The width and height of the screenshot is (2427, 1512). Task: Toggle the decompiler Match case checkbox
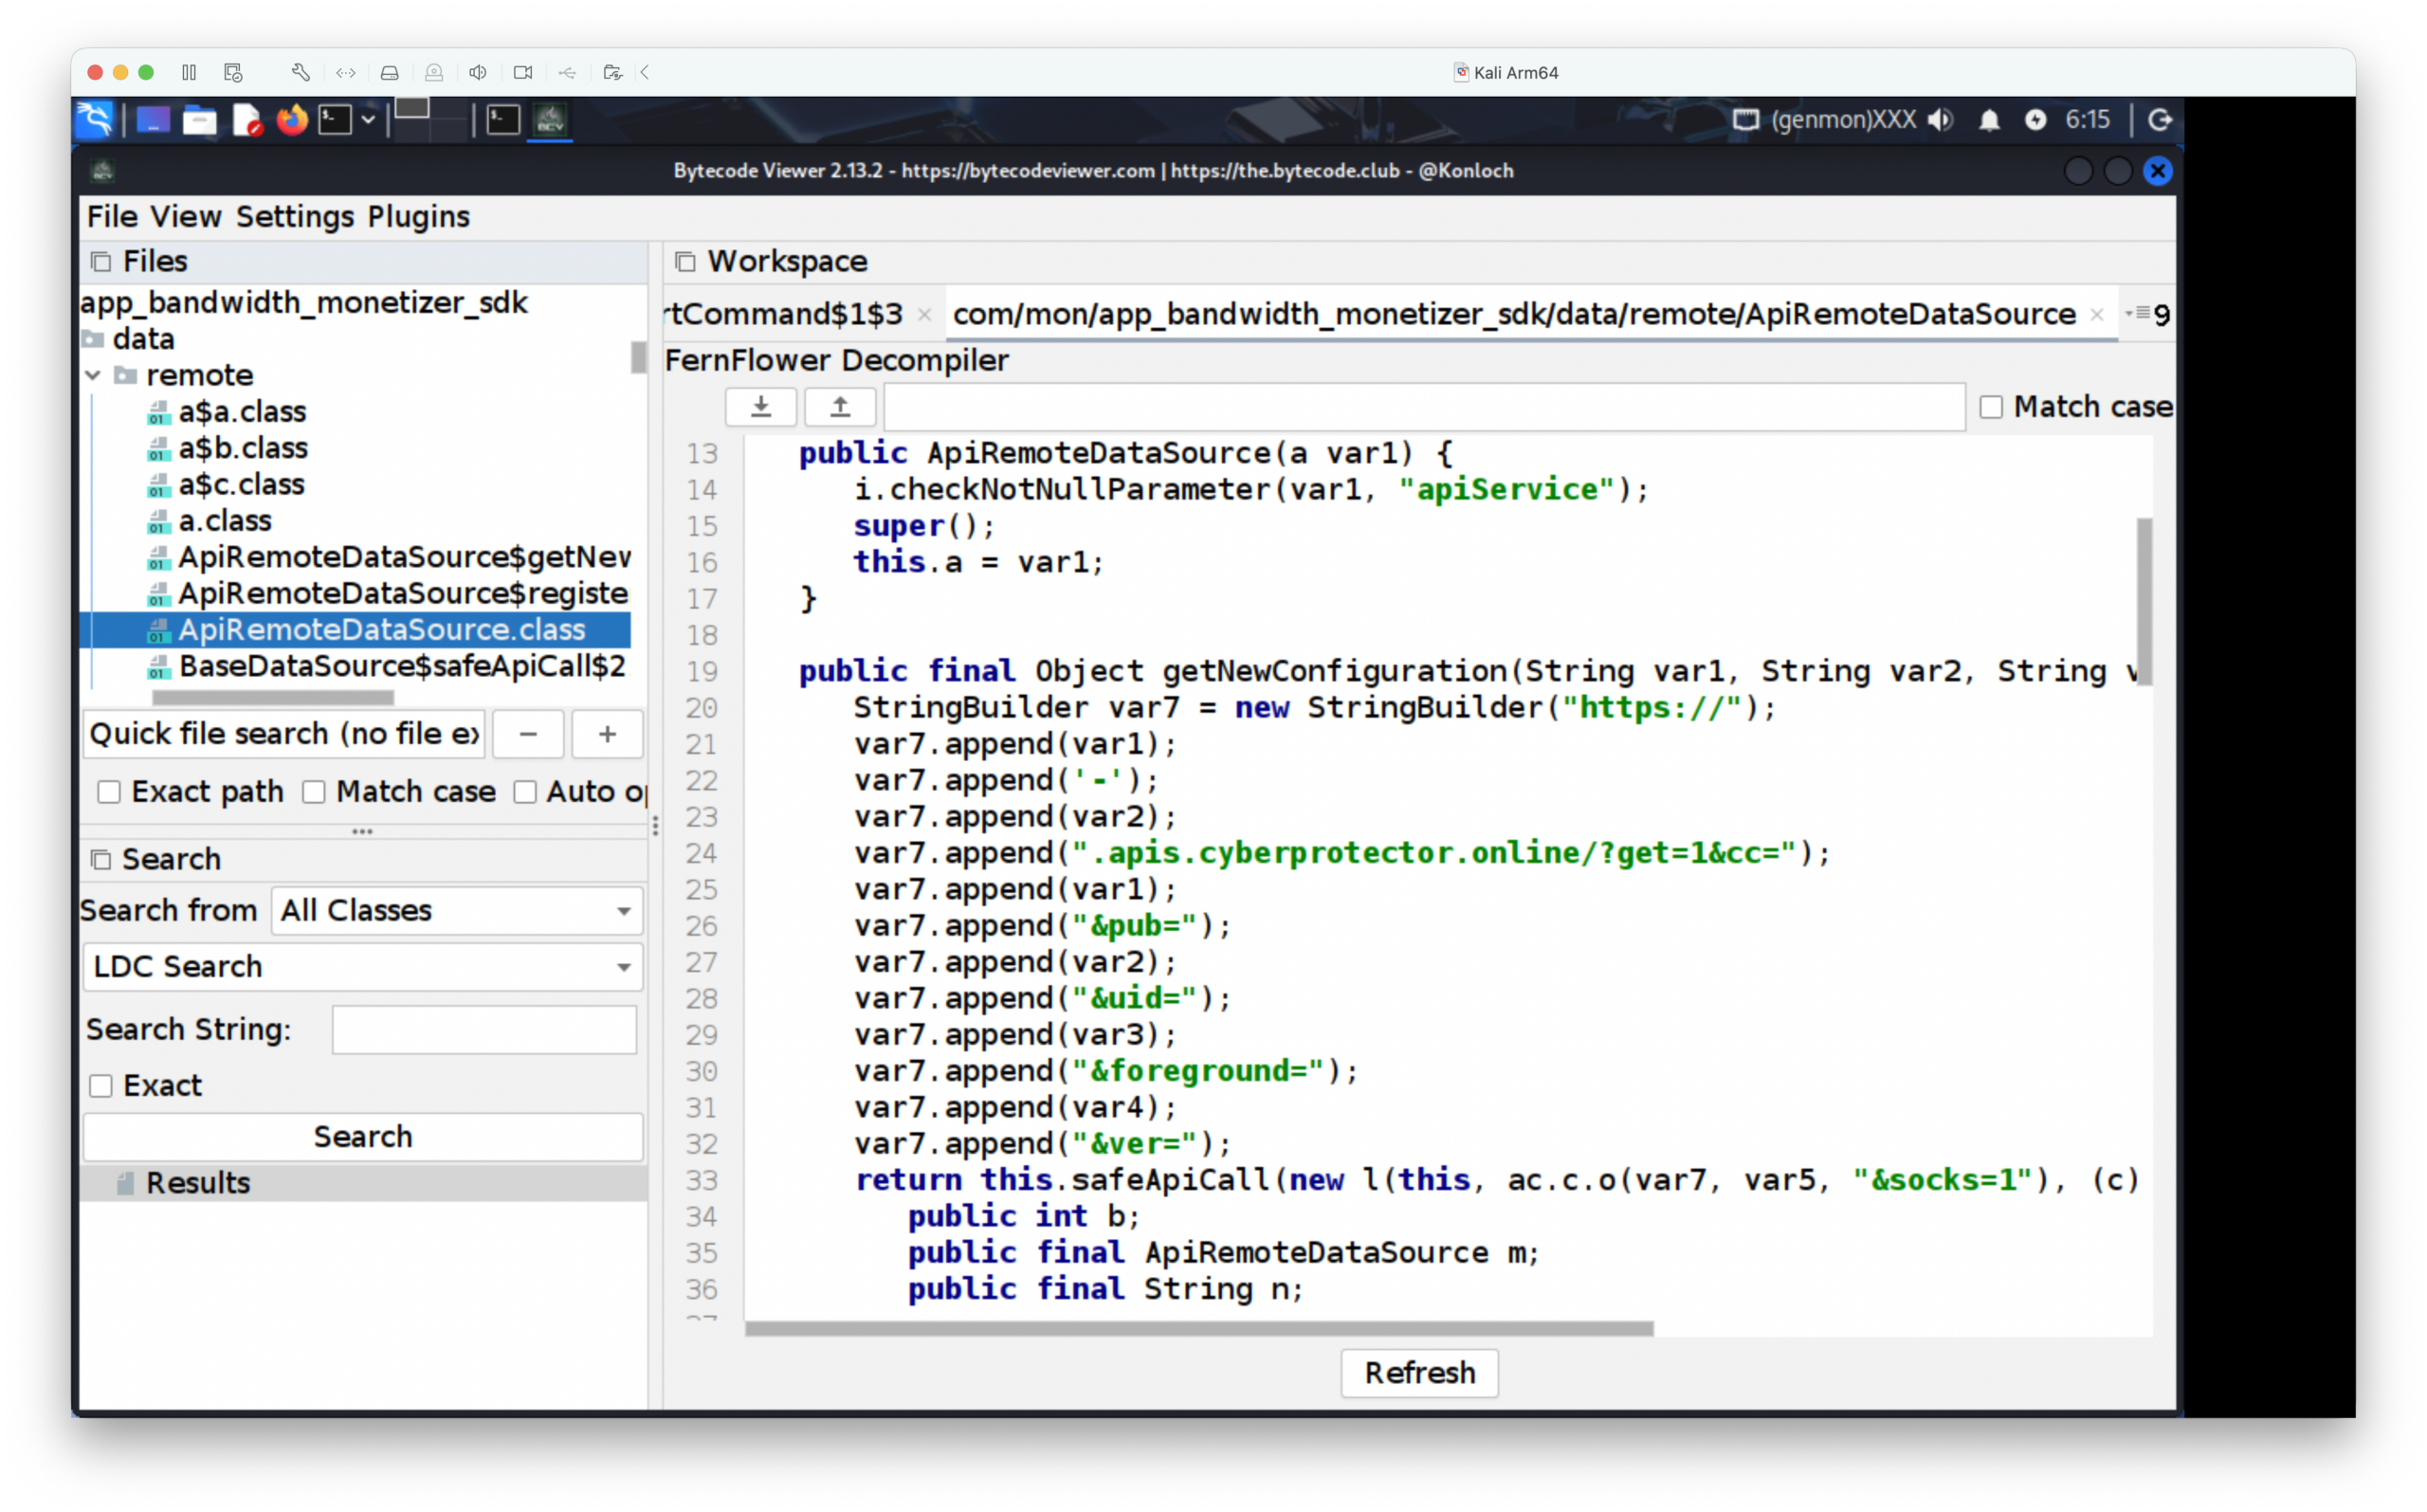click(1991, 407)
